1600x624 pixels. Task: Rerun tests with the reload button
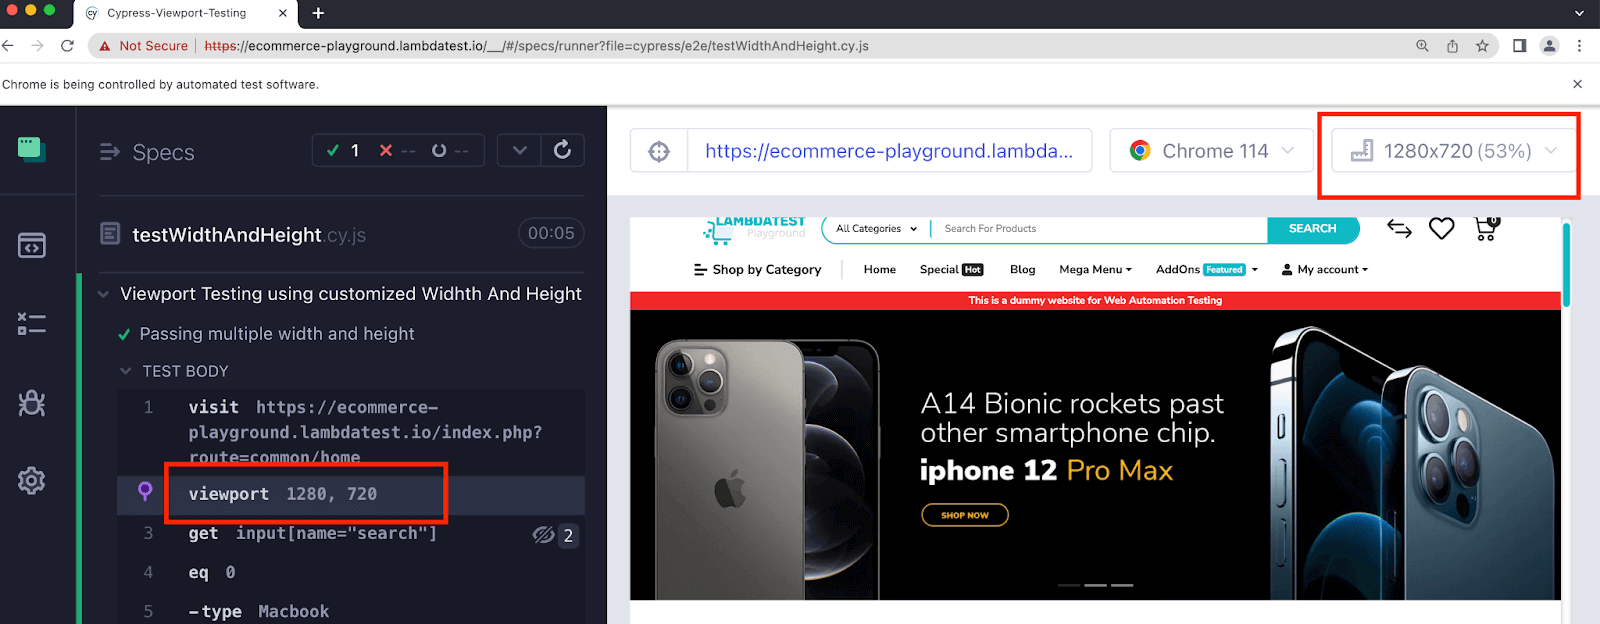(562, 150)
